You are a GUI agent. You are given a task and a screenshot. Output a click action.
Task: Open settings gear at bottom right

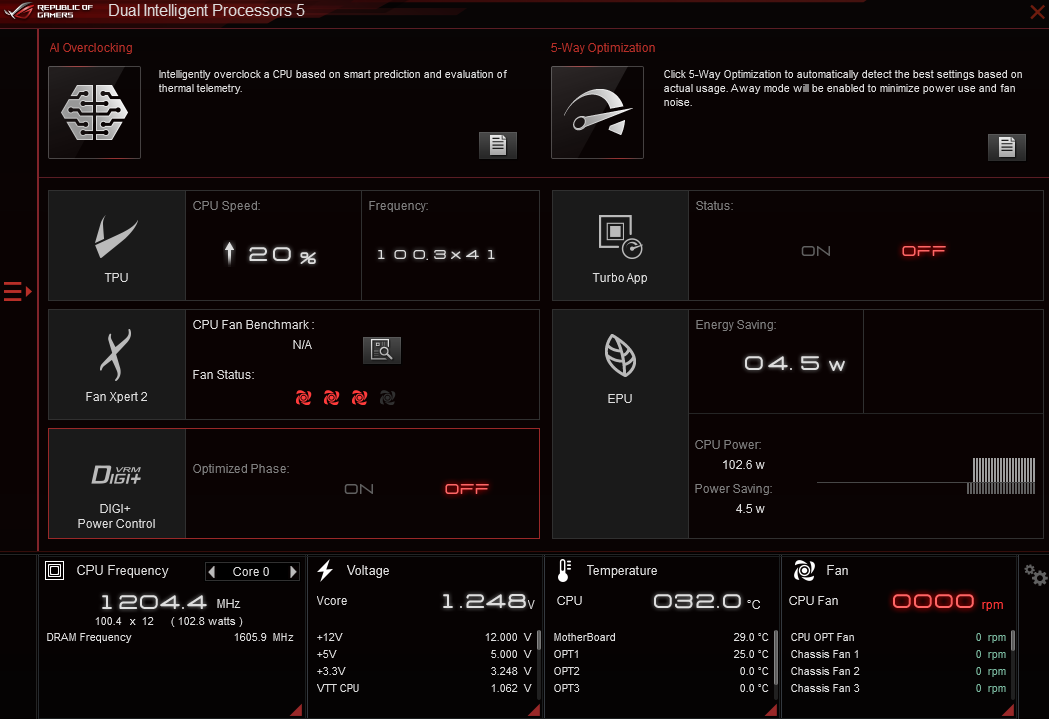1035,575
